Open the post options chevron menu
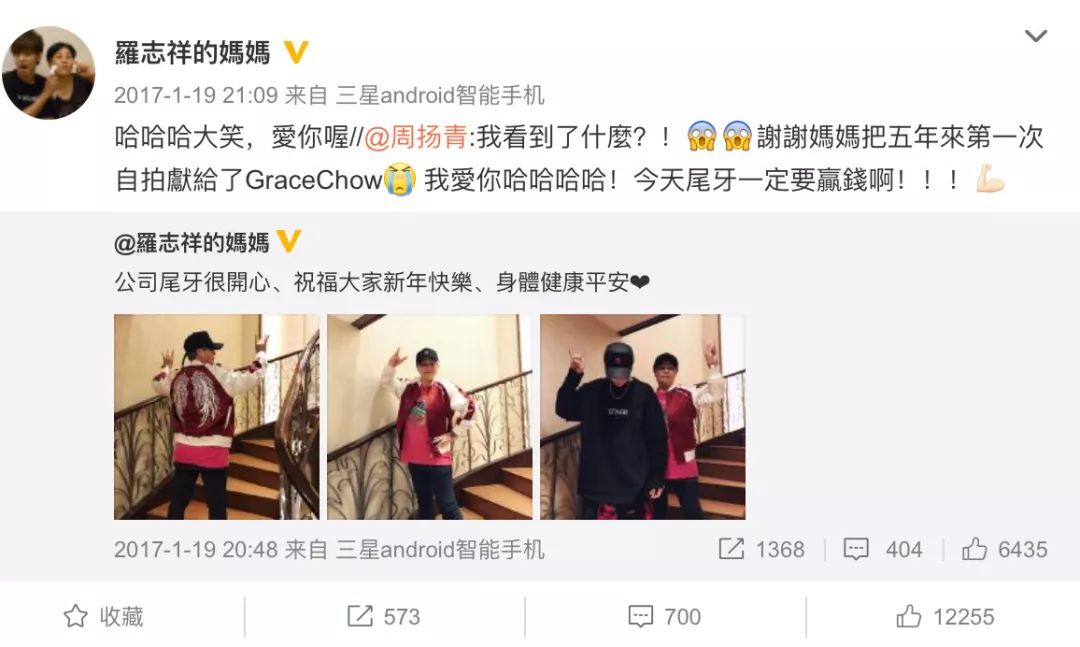 tap(1035, 36)
